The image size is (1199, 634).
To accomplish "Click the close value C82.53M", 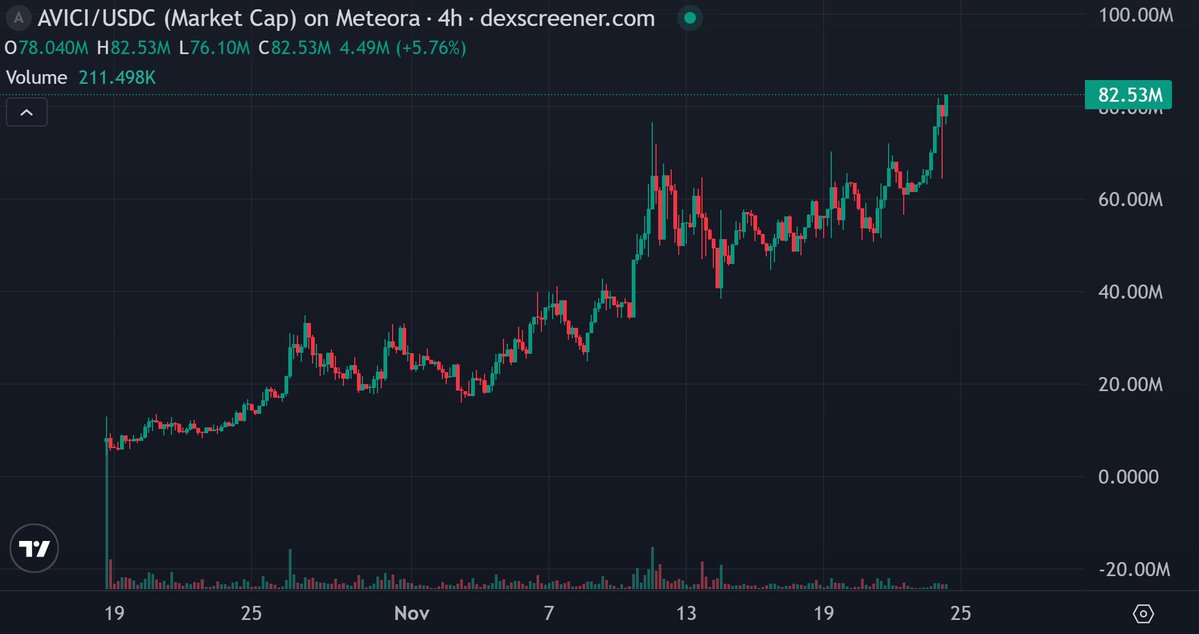I will click(294, 48).
